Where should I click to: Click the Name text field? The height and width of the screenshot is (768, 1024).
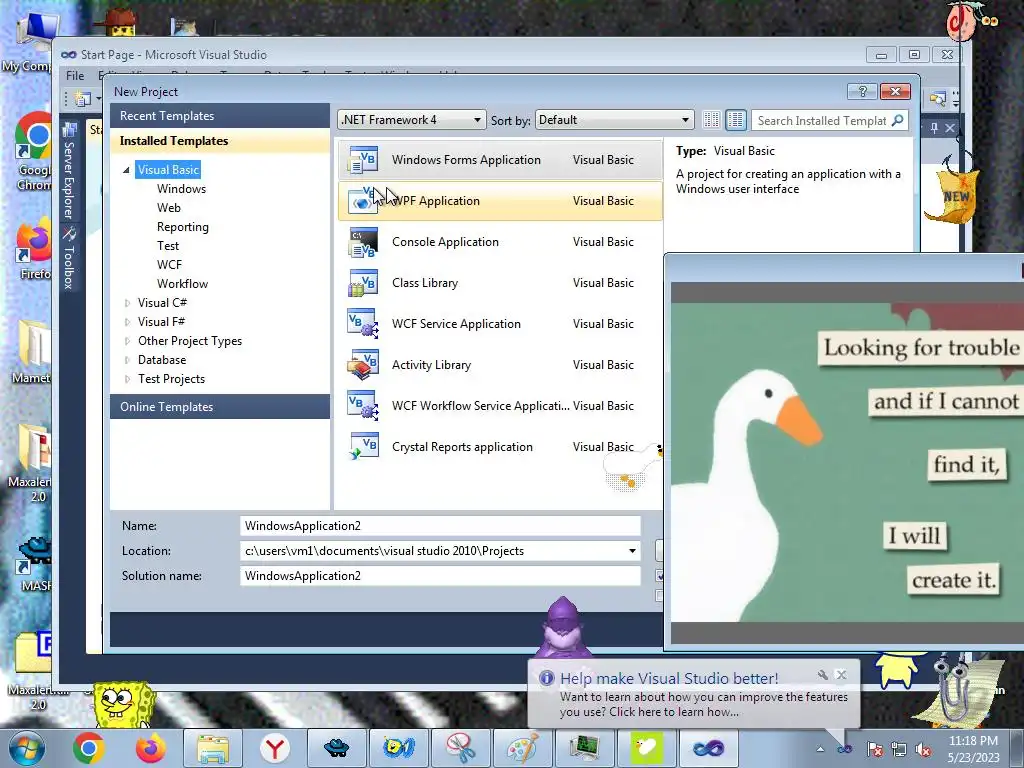pos(440,526)
